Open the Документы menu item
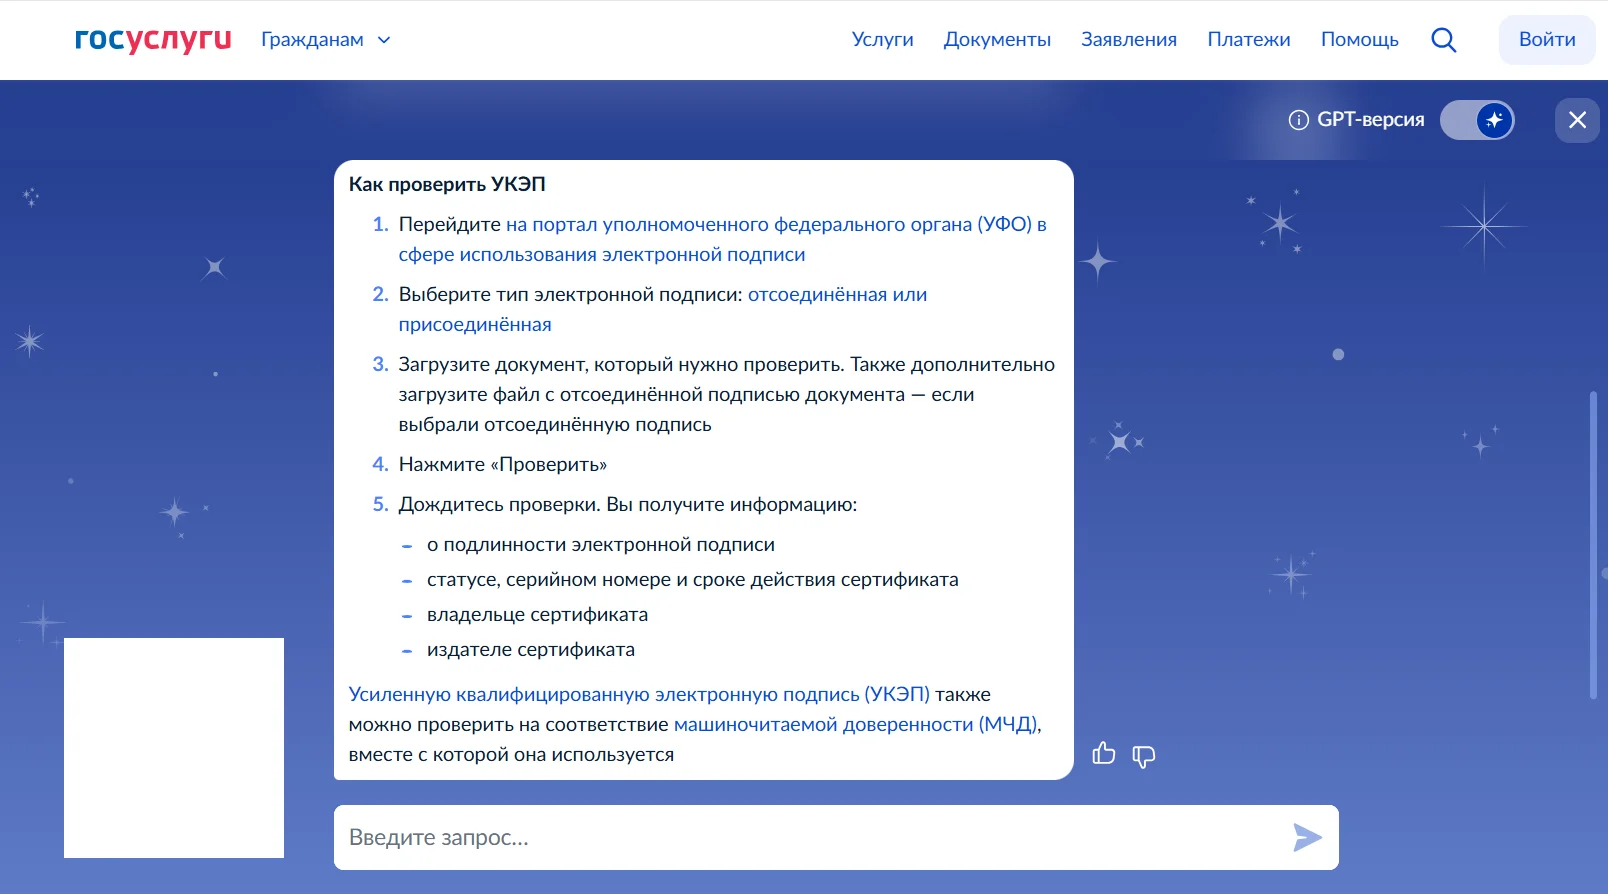 (996, 40)
